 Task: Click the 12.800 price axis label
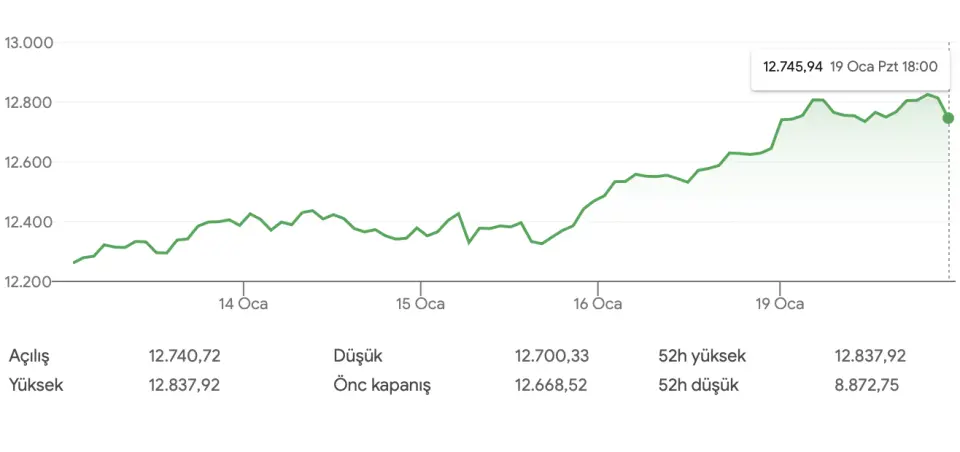pyautogui.click(x=28, y=103)
